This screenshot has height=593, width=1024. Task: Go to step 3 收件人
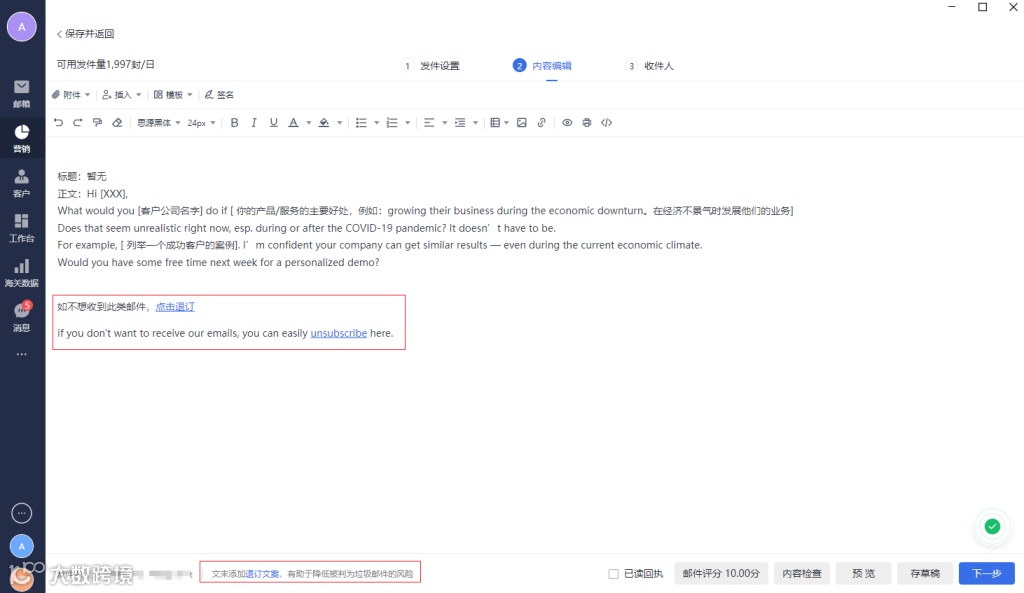650,65
